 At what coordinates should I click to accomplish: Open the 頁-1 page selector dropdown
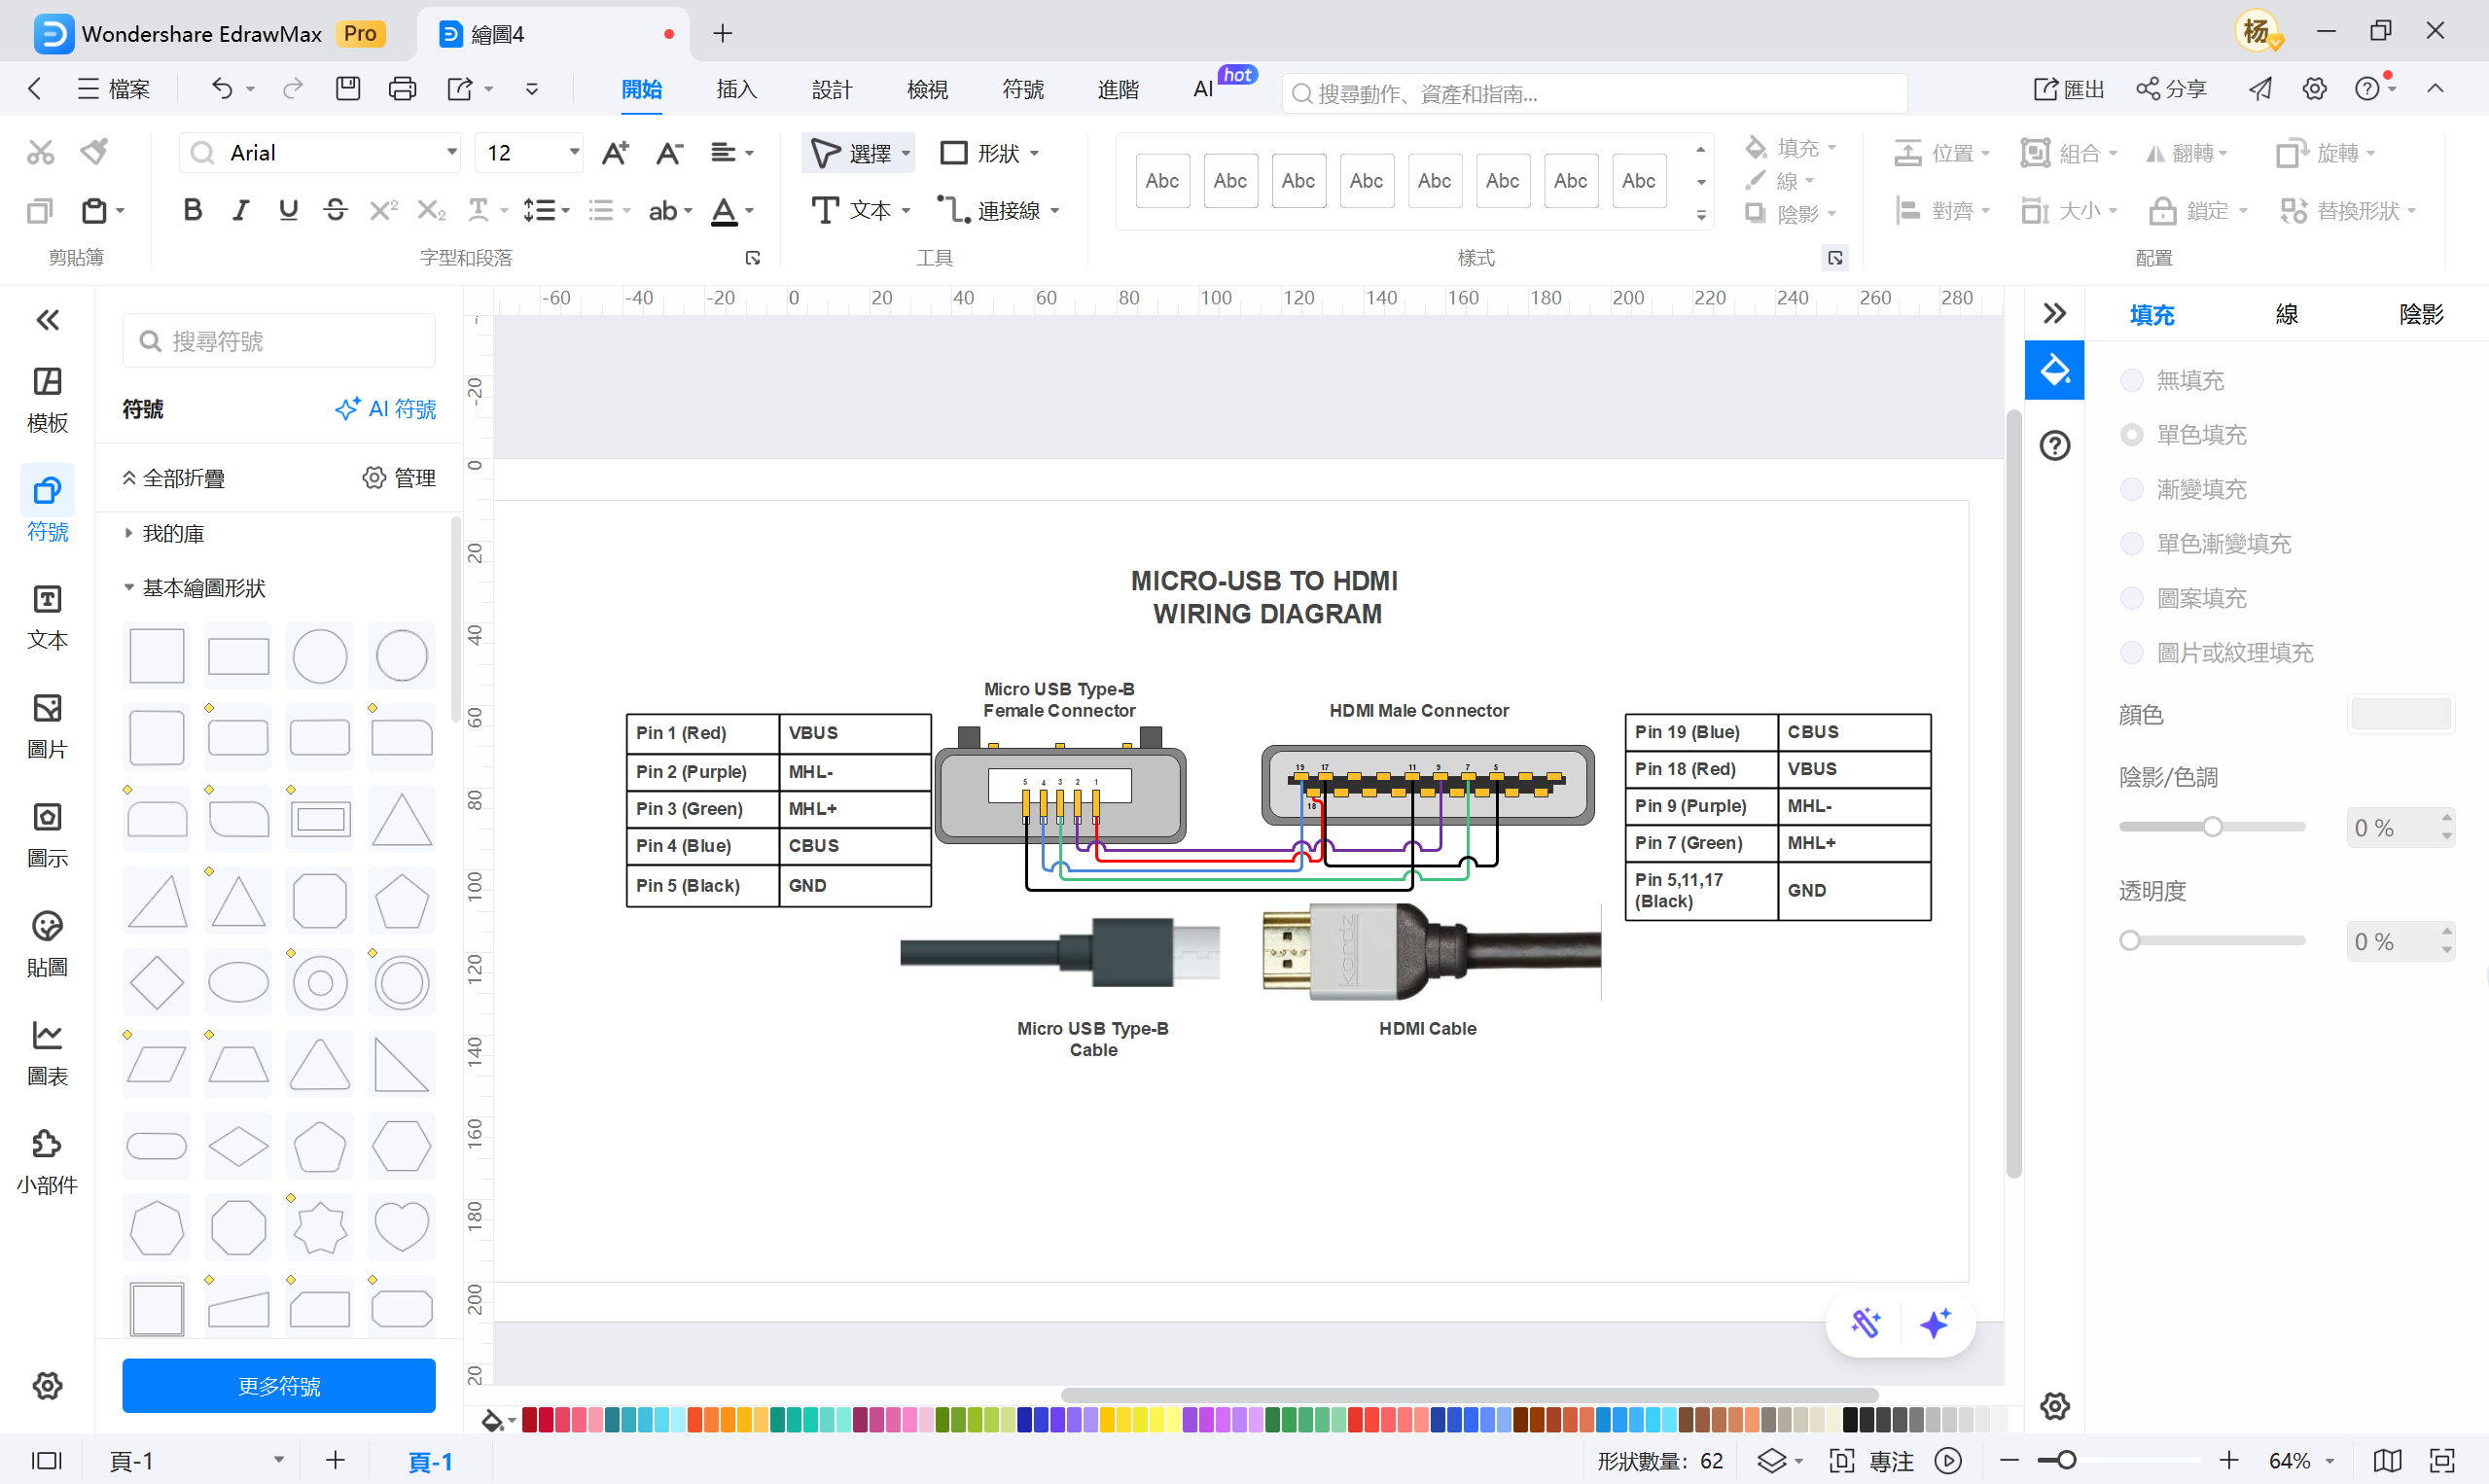pos(280,1460)
